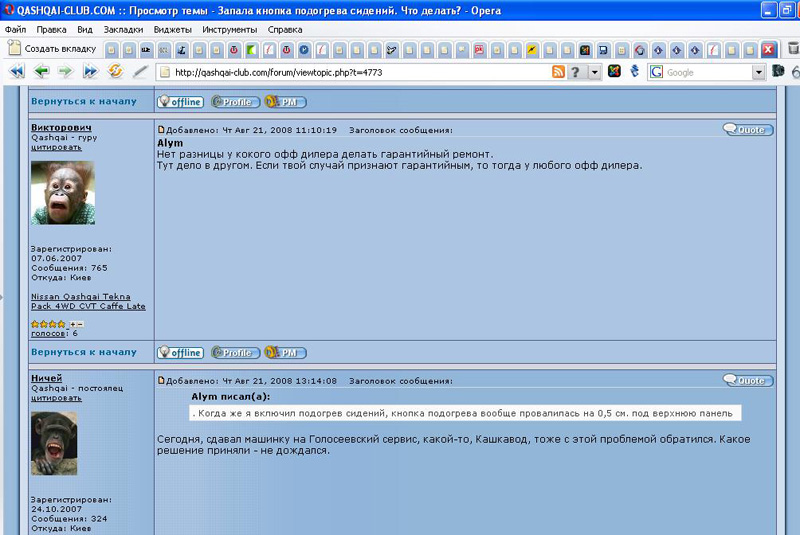Image resolution: width=800 pixels, height=535 pixels.
Task: Click the trash can closed-tabs icon
Action: tap(793, 49)
